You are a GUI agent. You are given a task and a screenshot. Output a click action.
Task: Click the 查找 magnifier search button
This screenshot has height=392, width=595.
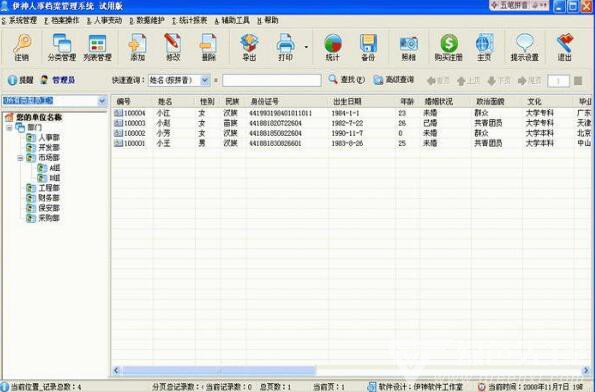click(346, 80)
